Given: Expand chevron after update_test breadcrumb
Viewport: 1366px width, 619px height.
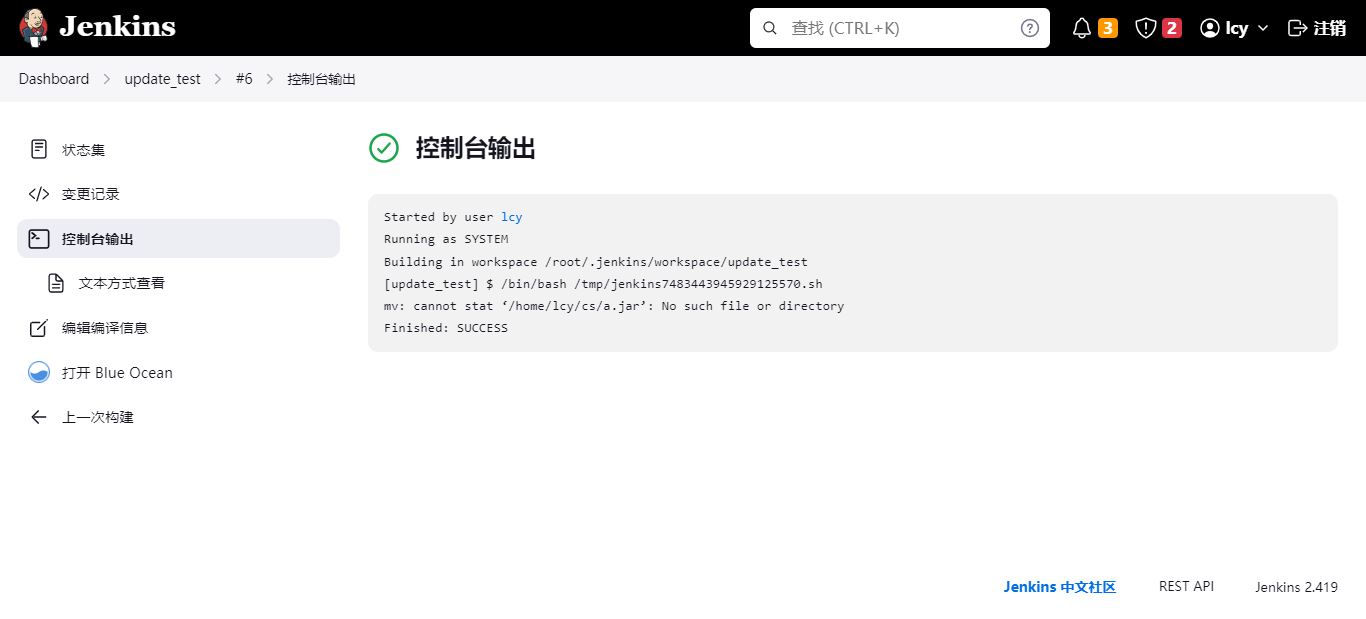Looking at the screenshot, I should point(218,79).
